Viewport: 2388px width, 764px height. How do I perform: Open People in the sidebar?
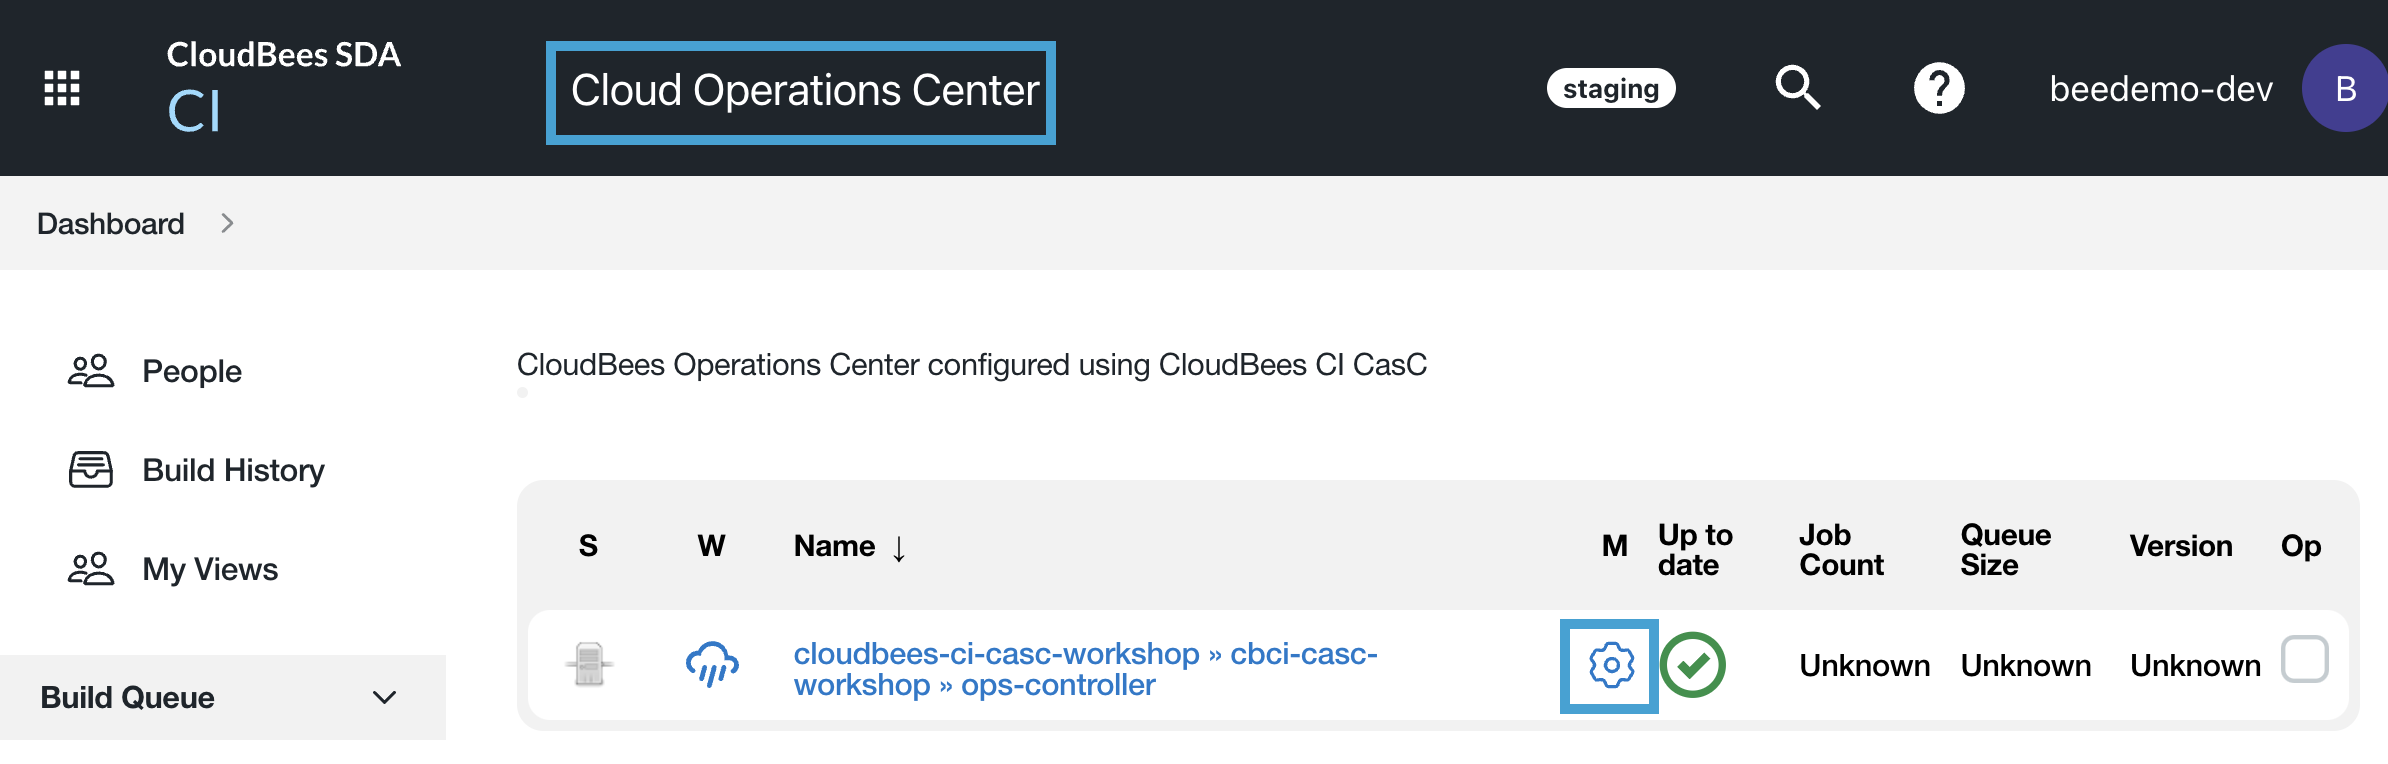point(191,371)
